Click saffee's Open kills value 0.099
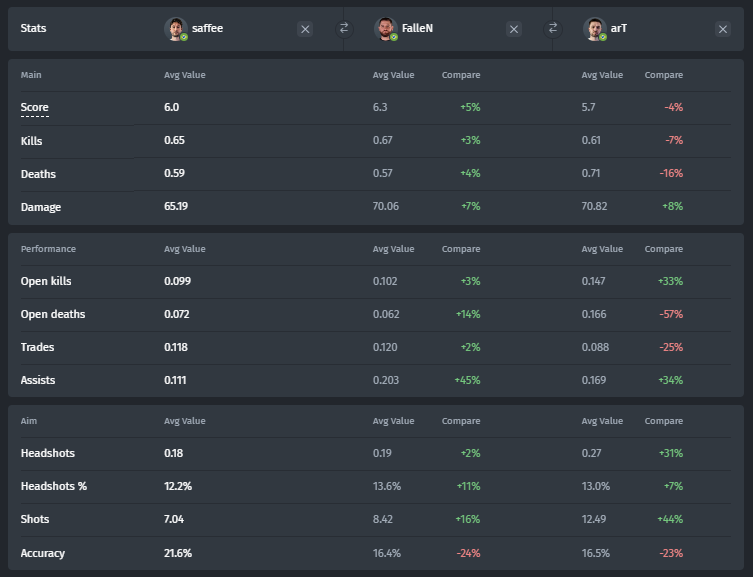 coord(177,281)
